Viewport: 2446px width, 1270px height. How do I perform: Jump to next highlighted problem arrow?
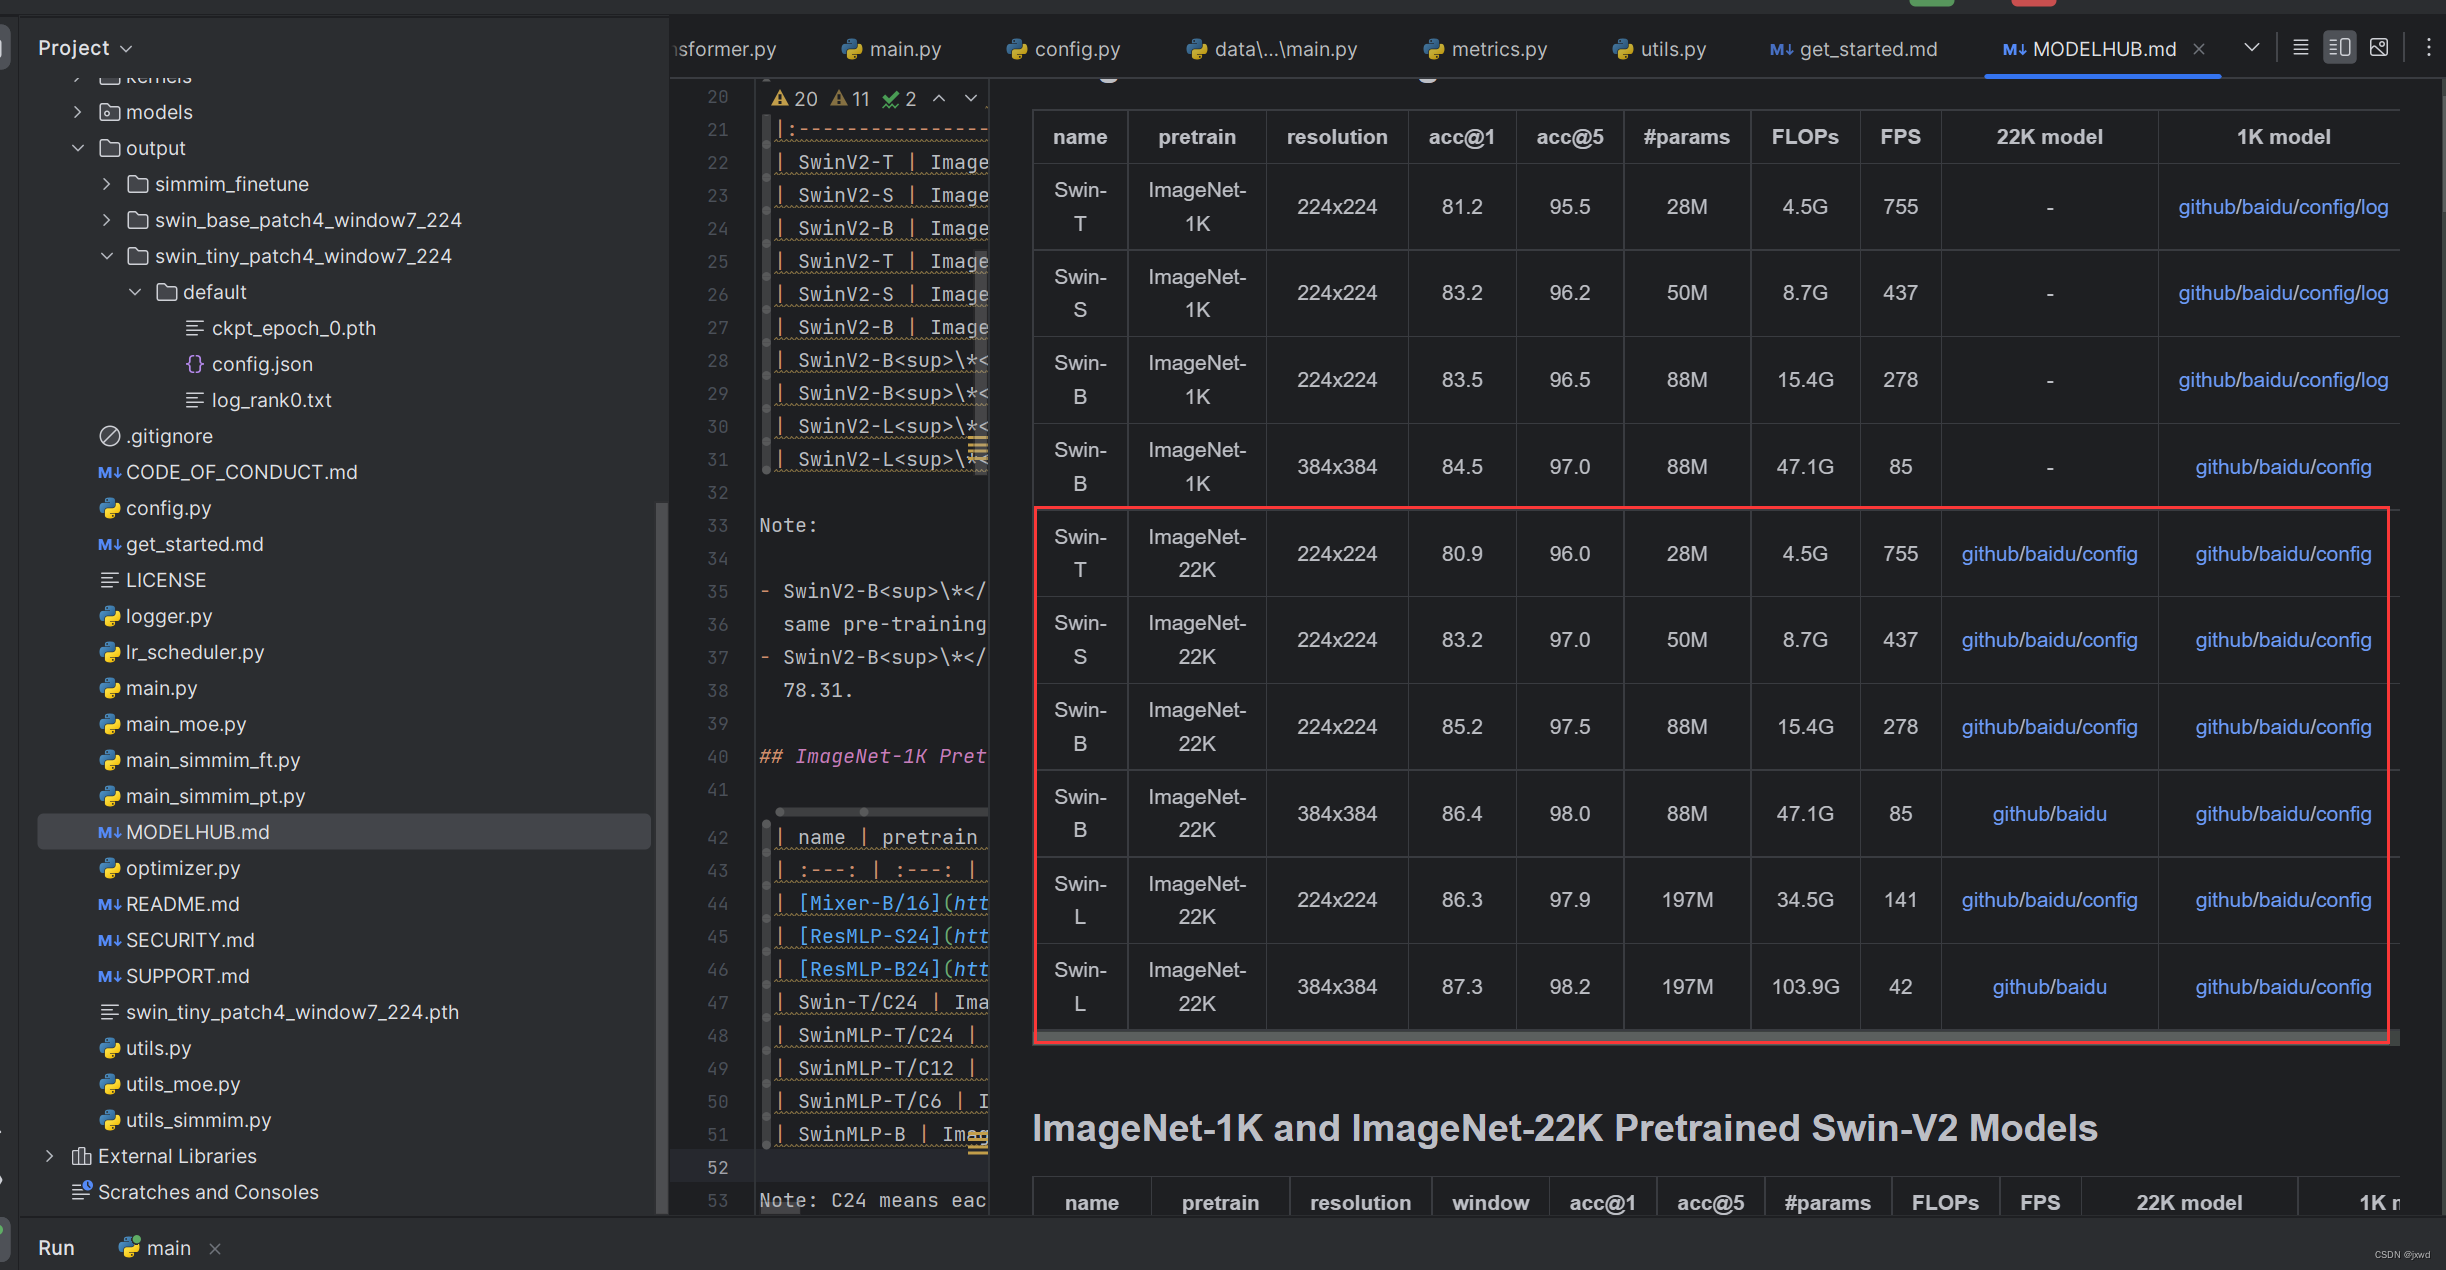[x=970, y=98]
